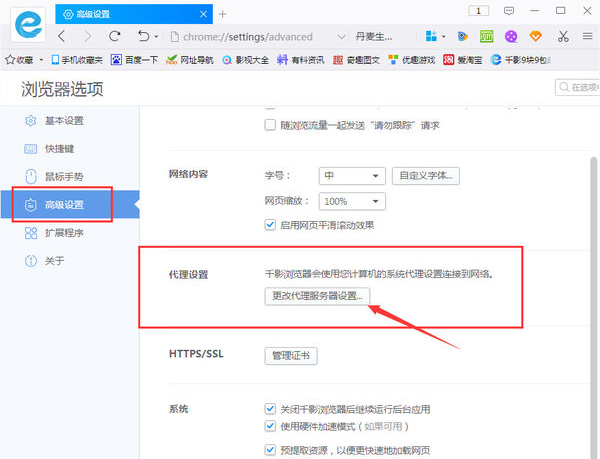Viewport: 600px width, 459px height.
Task: Click the chrome://settings/advanced address bar
Action: coord(250,36)
